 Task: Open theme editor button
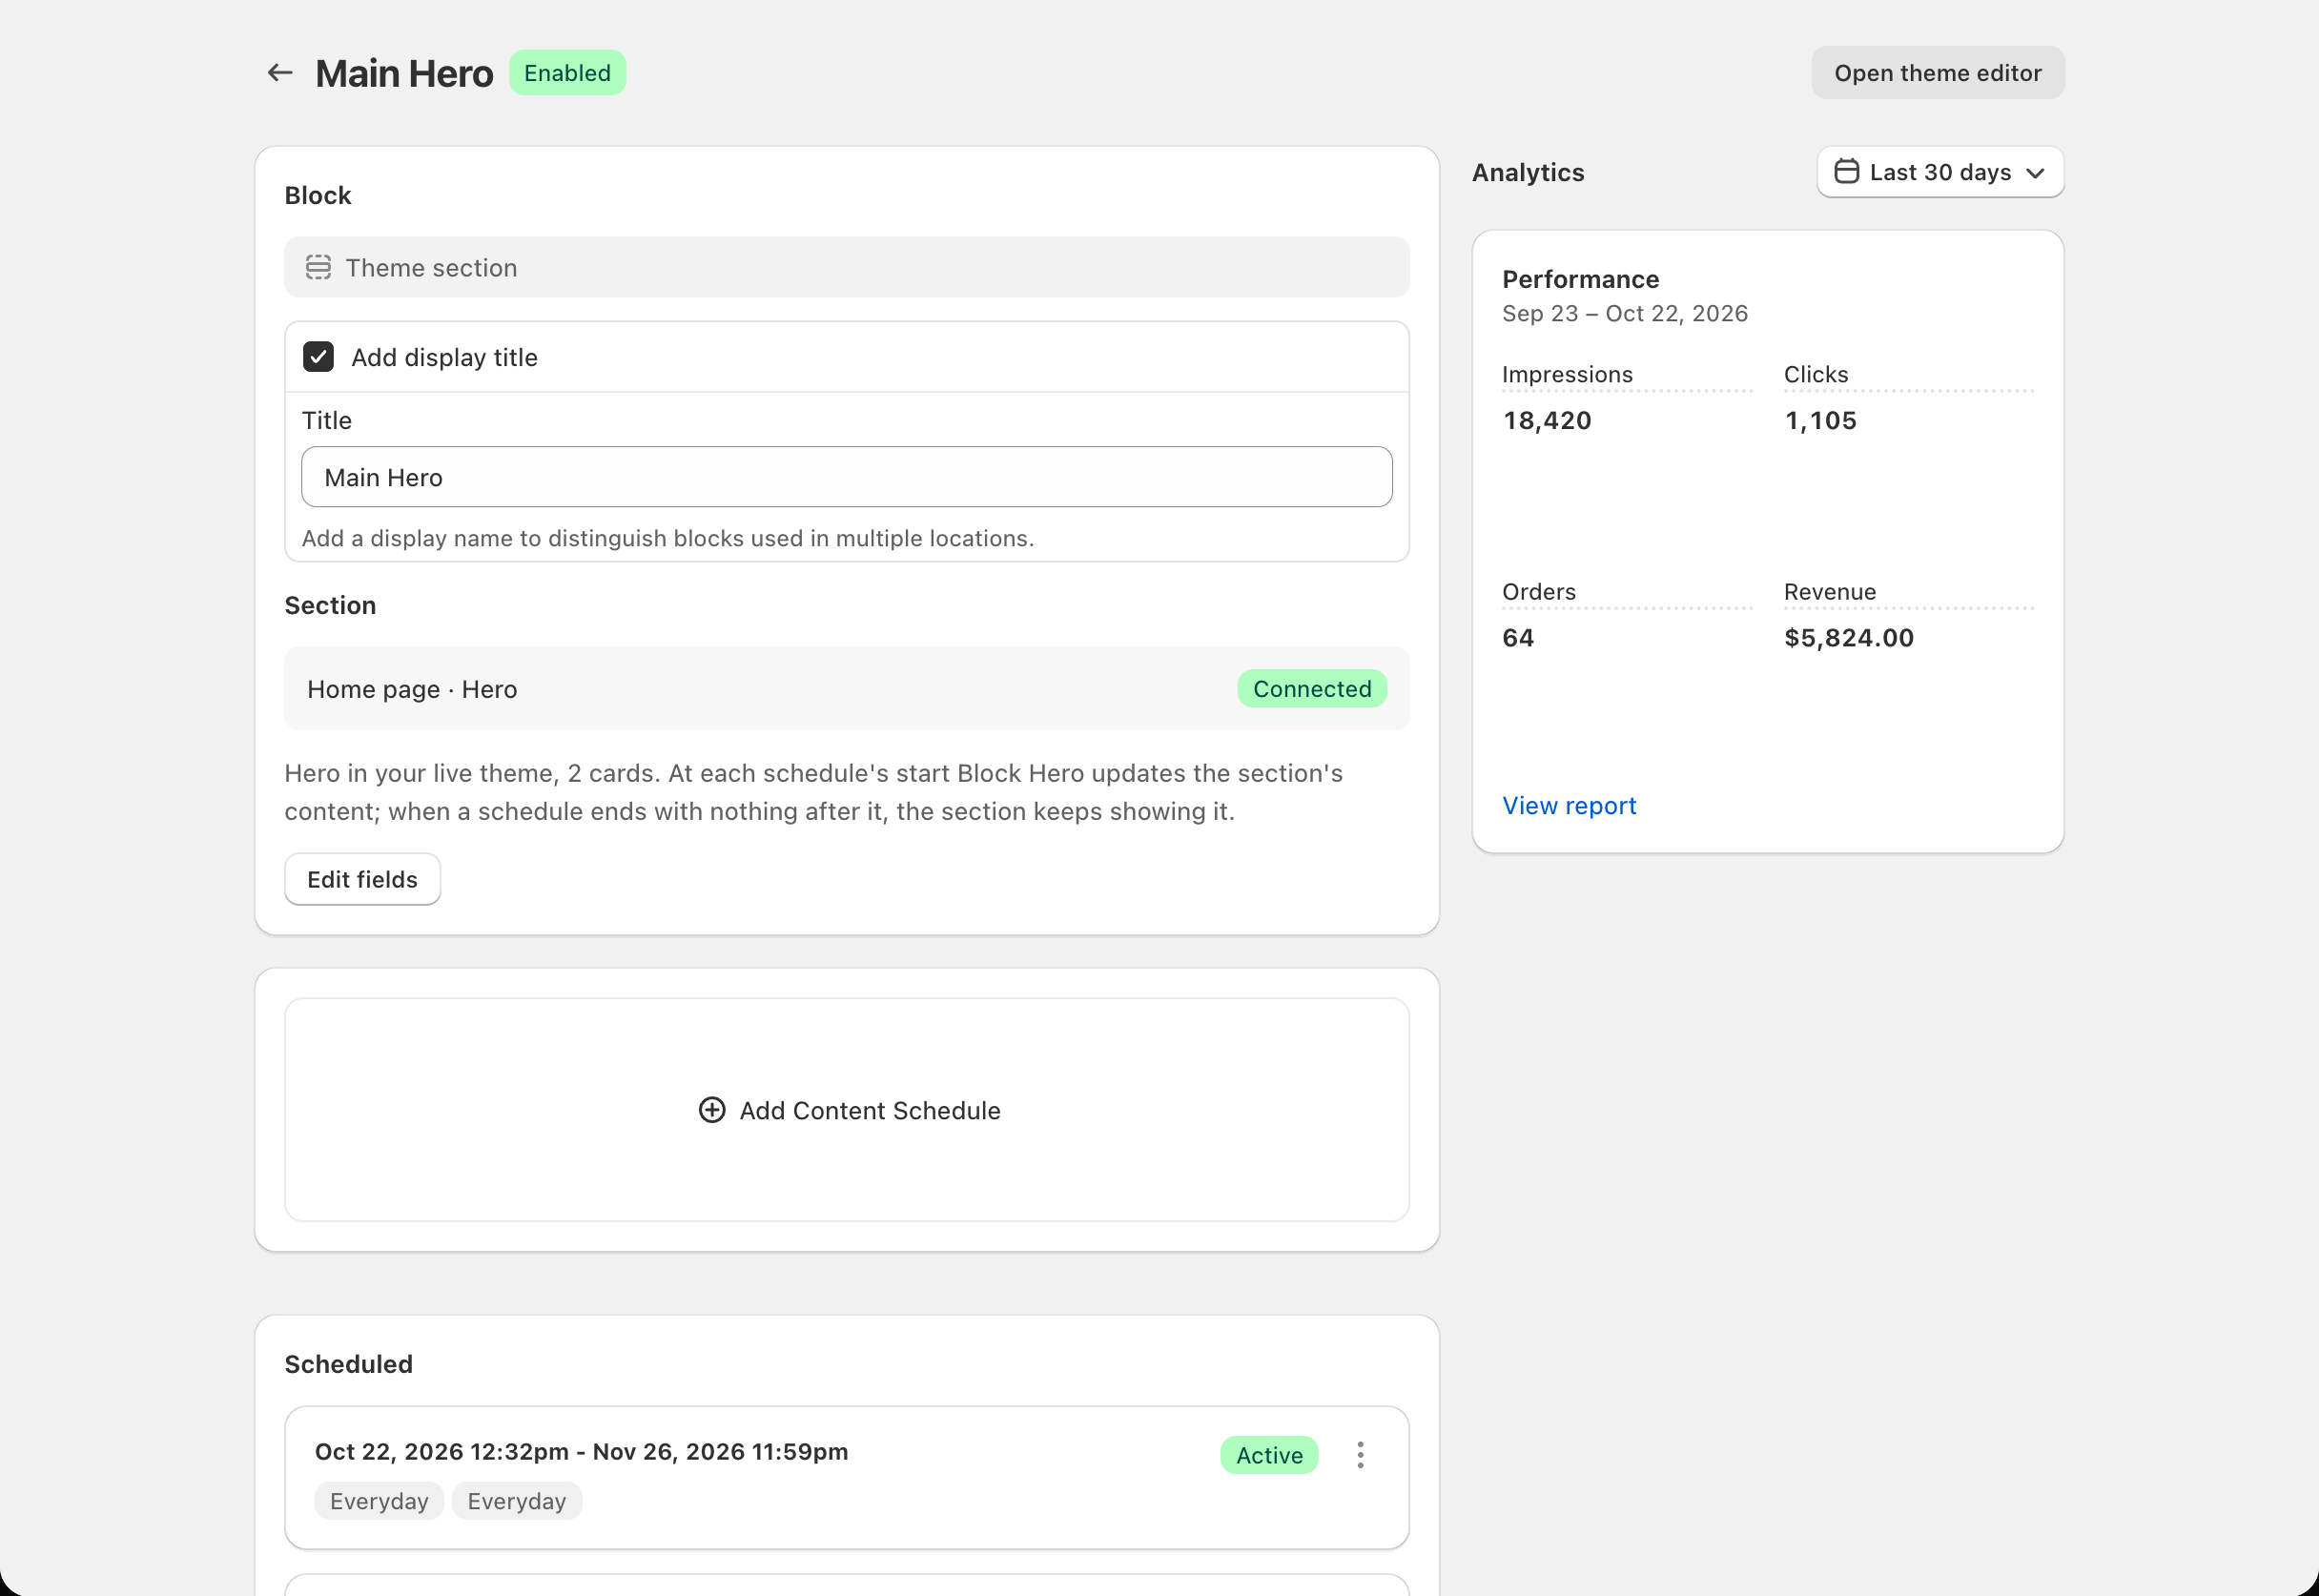[1937, 73]
